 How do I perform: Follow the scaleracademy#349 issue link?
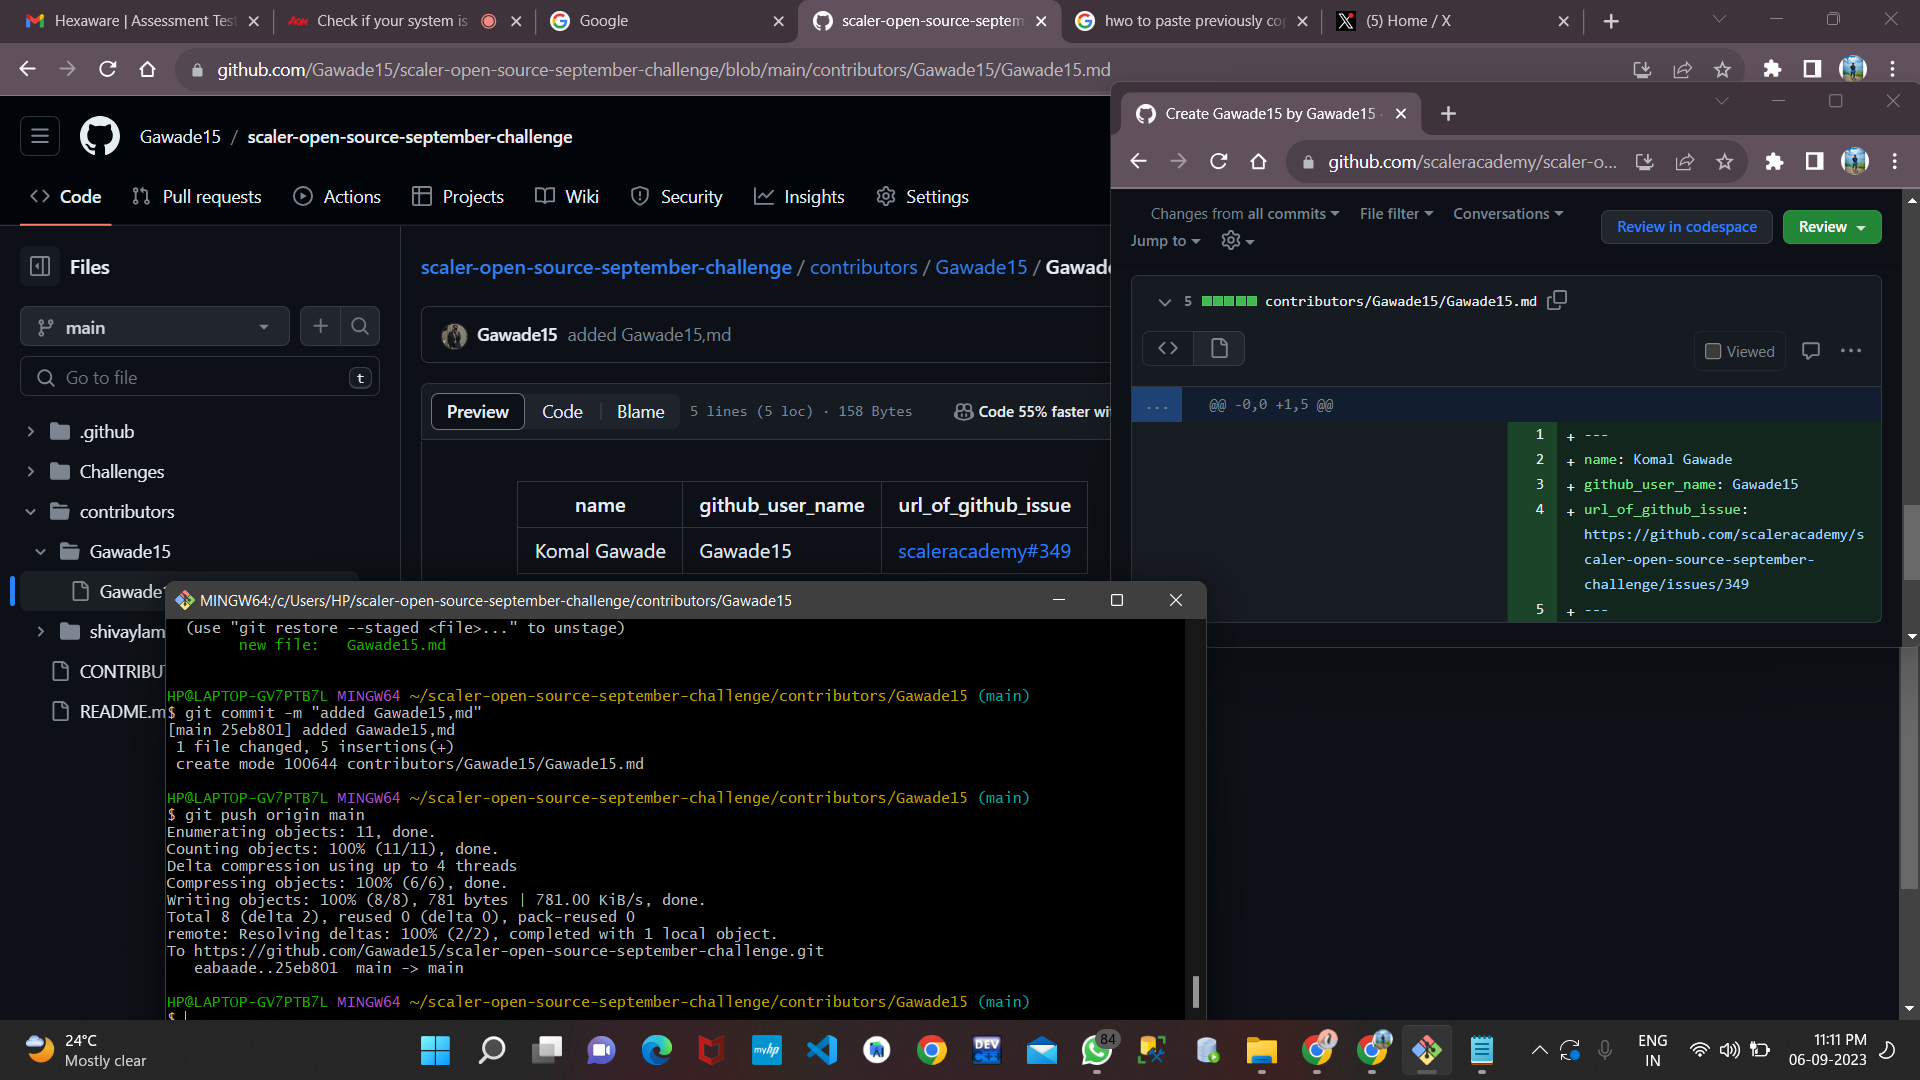(x=984, y=551)
